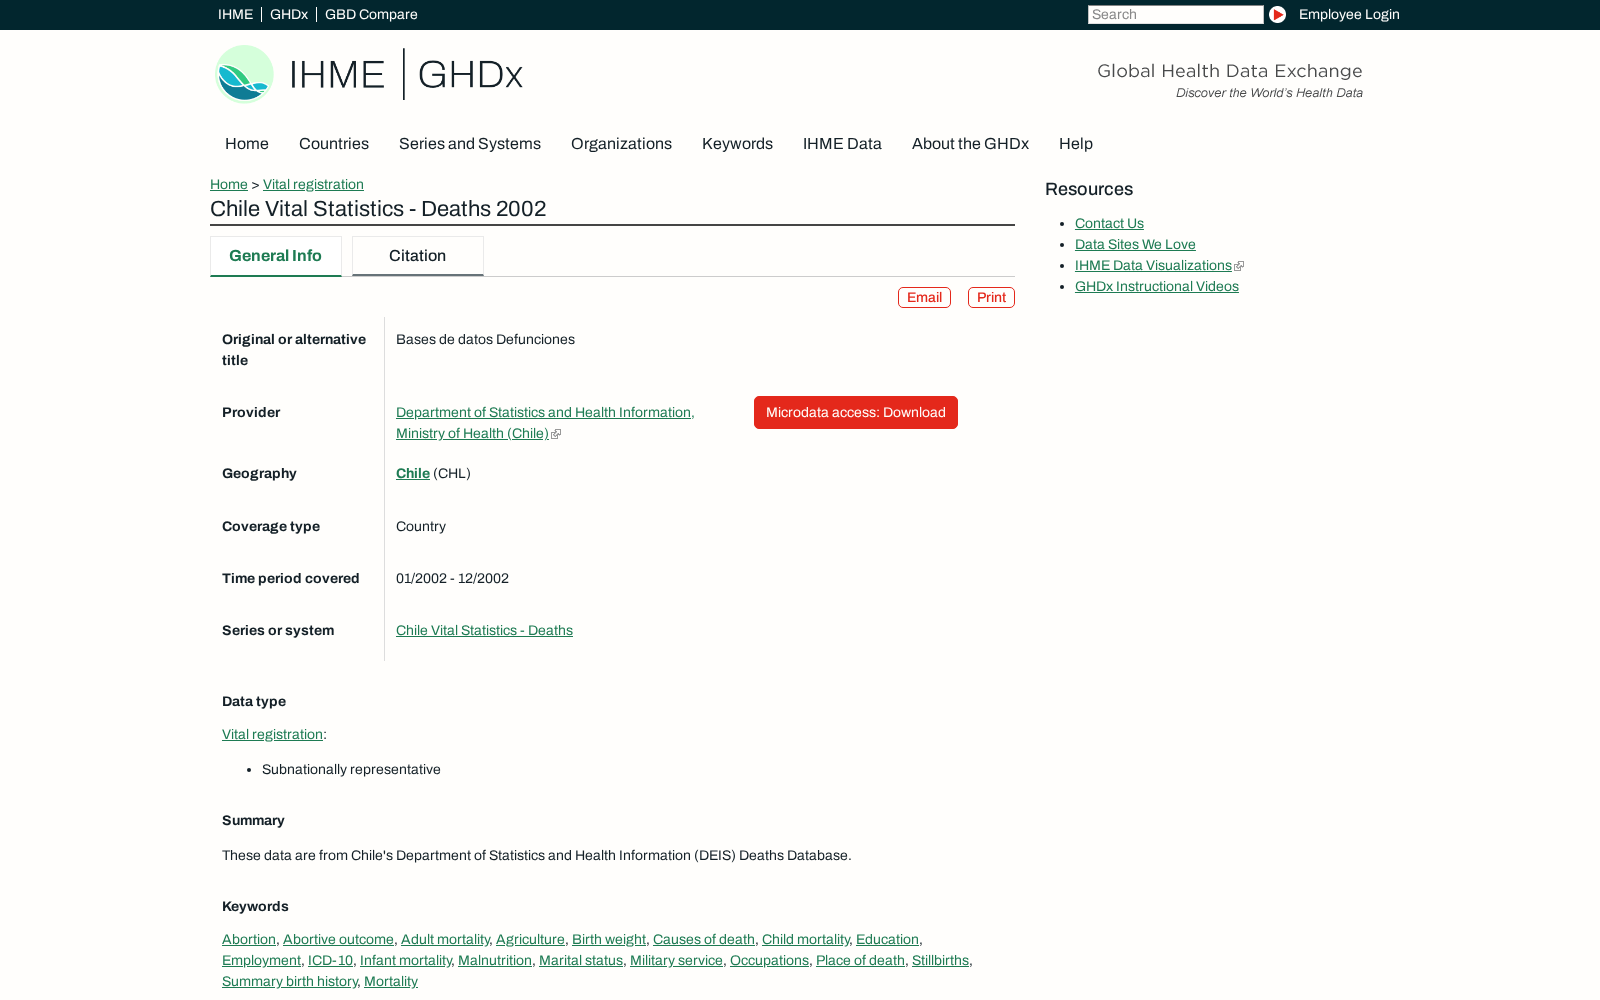Image resolution: width=1600 pixels, height=1000 pixels.
Task: Open IHME link in top bar
Action: coord(235,14)
